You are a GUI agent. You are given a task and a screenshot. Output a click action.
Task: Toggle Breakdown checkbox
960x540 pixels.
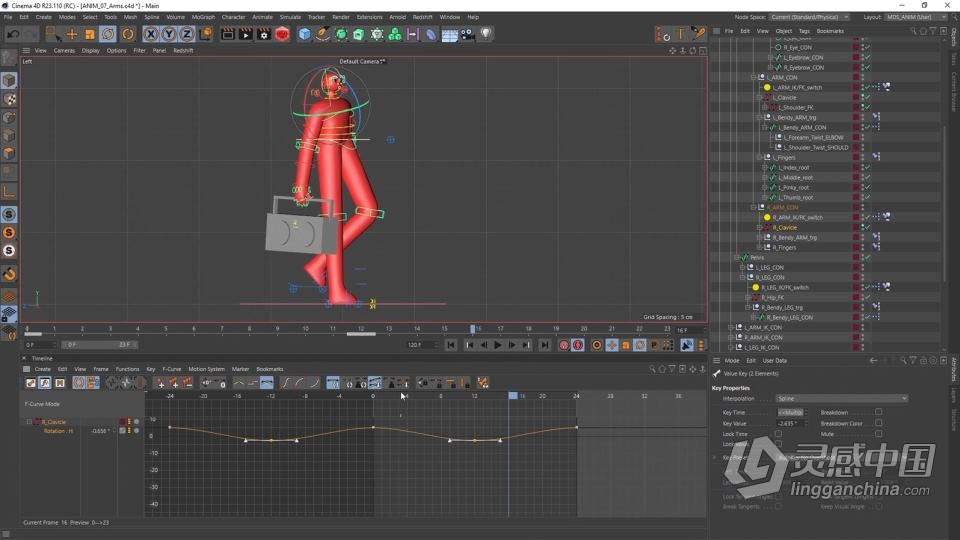879,412
